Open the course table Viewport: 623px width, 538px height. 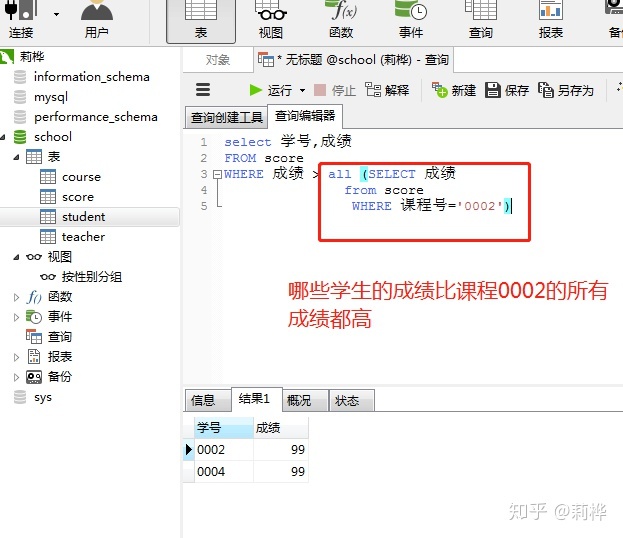(x=81, y=177)
